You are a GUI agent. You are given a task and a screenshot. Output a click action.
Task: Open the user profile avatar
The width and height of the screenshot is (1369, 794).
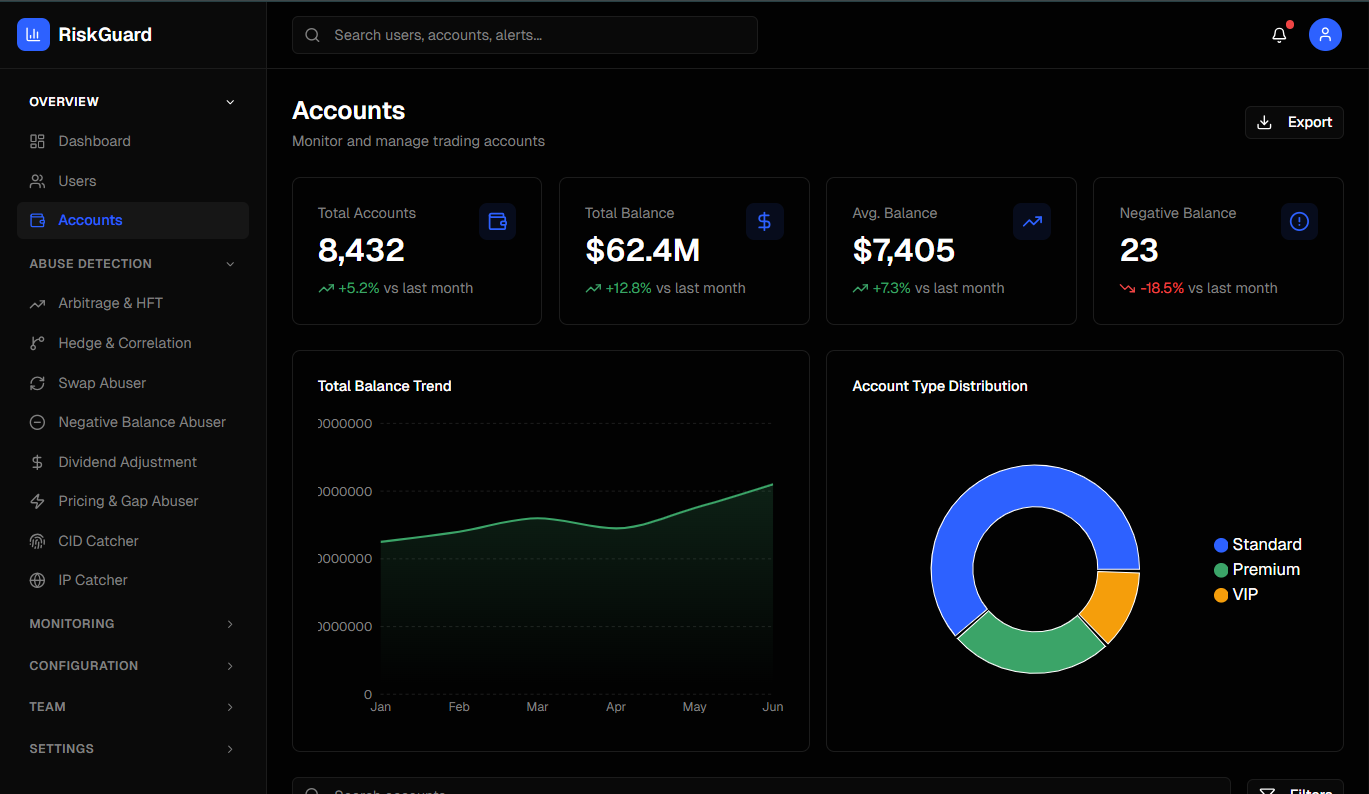coord(1325,35)
